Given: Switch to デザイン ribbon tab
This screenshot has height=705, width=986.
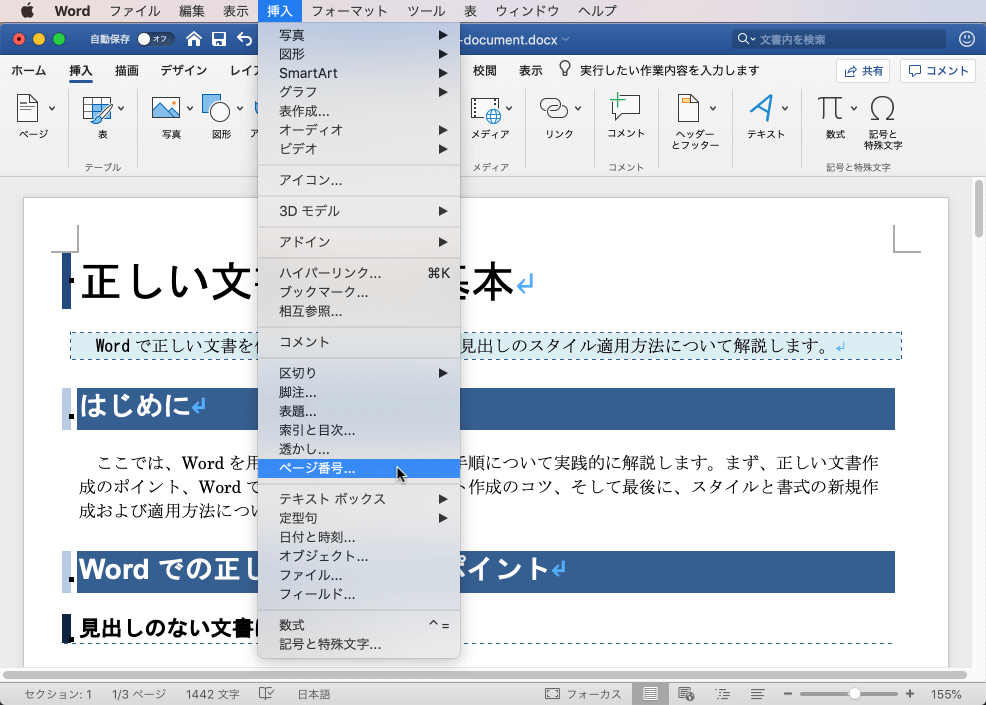Looking at the screenshot, I should 184,70.
